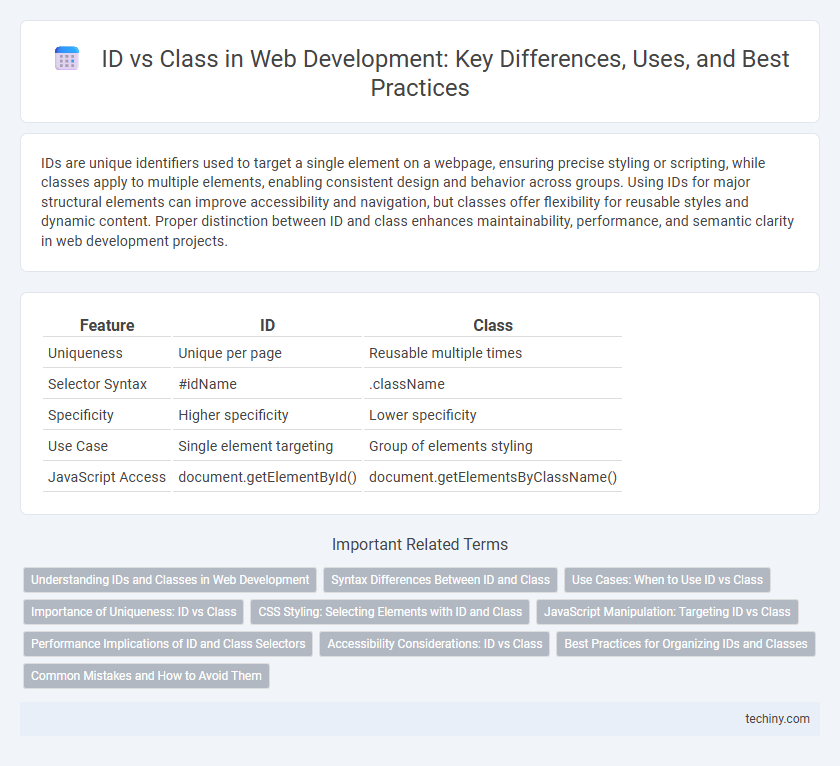
Task: Open 'Common Mistakes and How to Avoid Them' tag
Action: [146, 676]
